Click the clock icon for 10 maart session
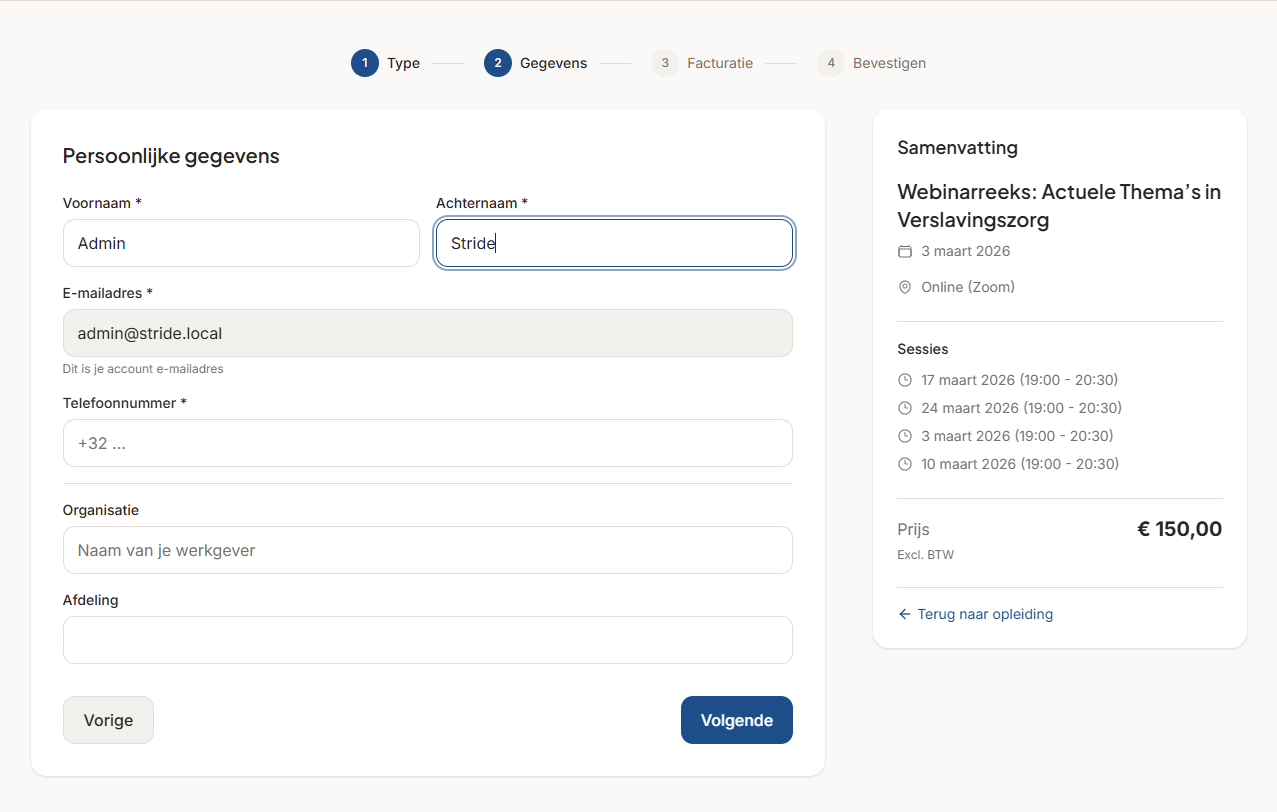The image size is (1277, 812). tap(905, 464)
